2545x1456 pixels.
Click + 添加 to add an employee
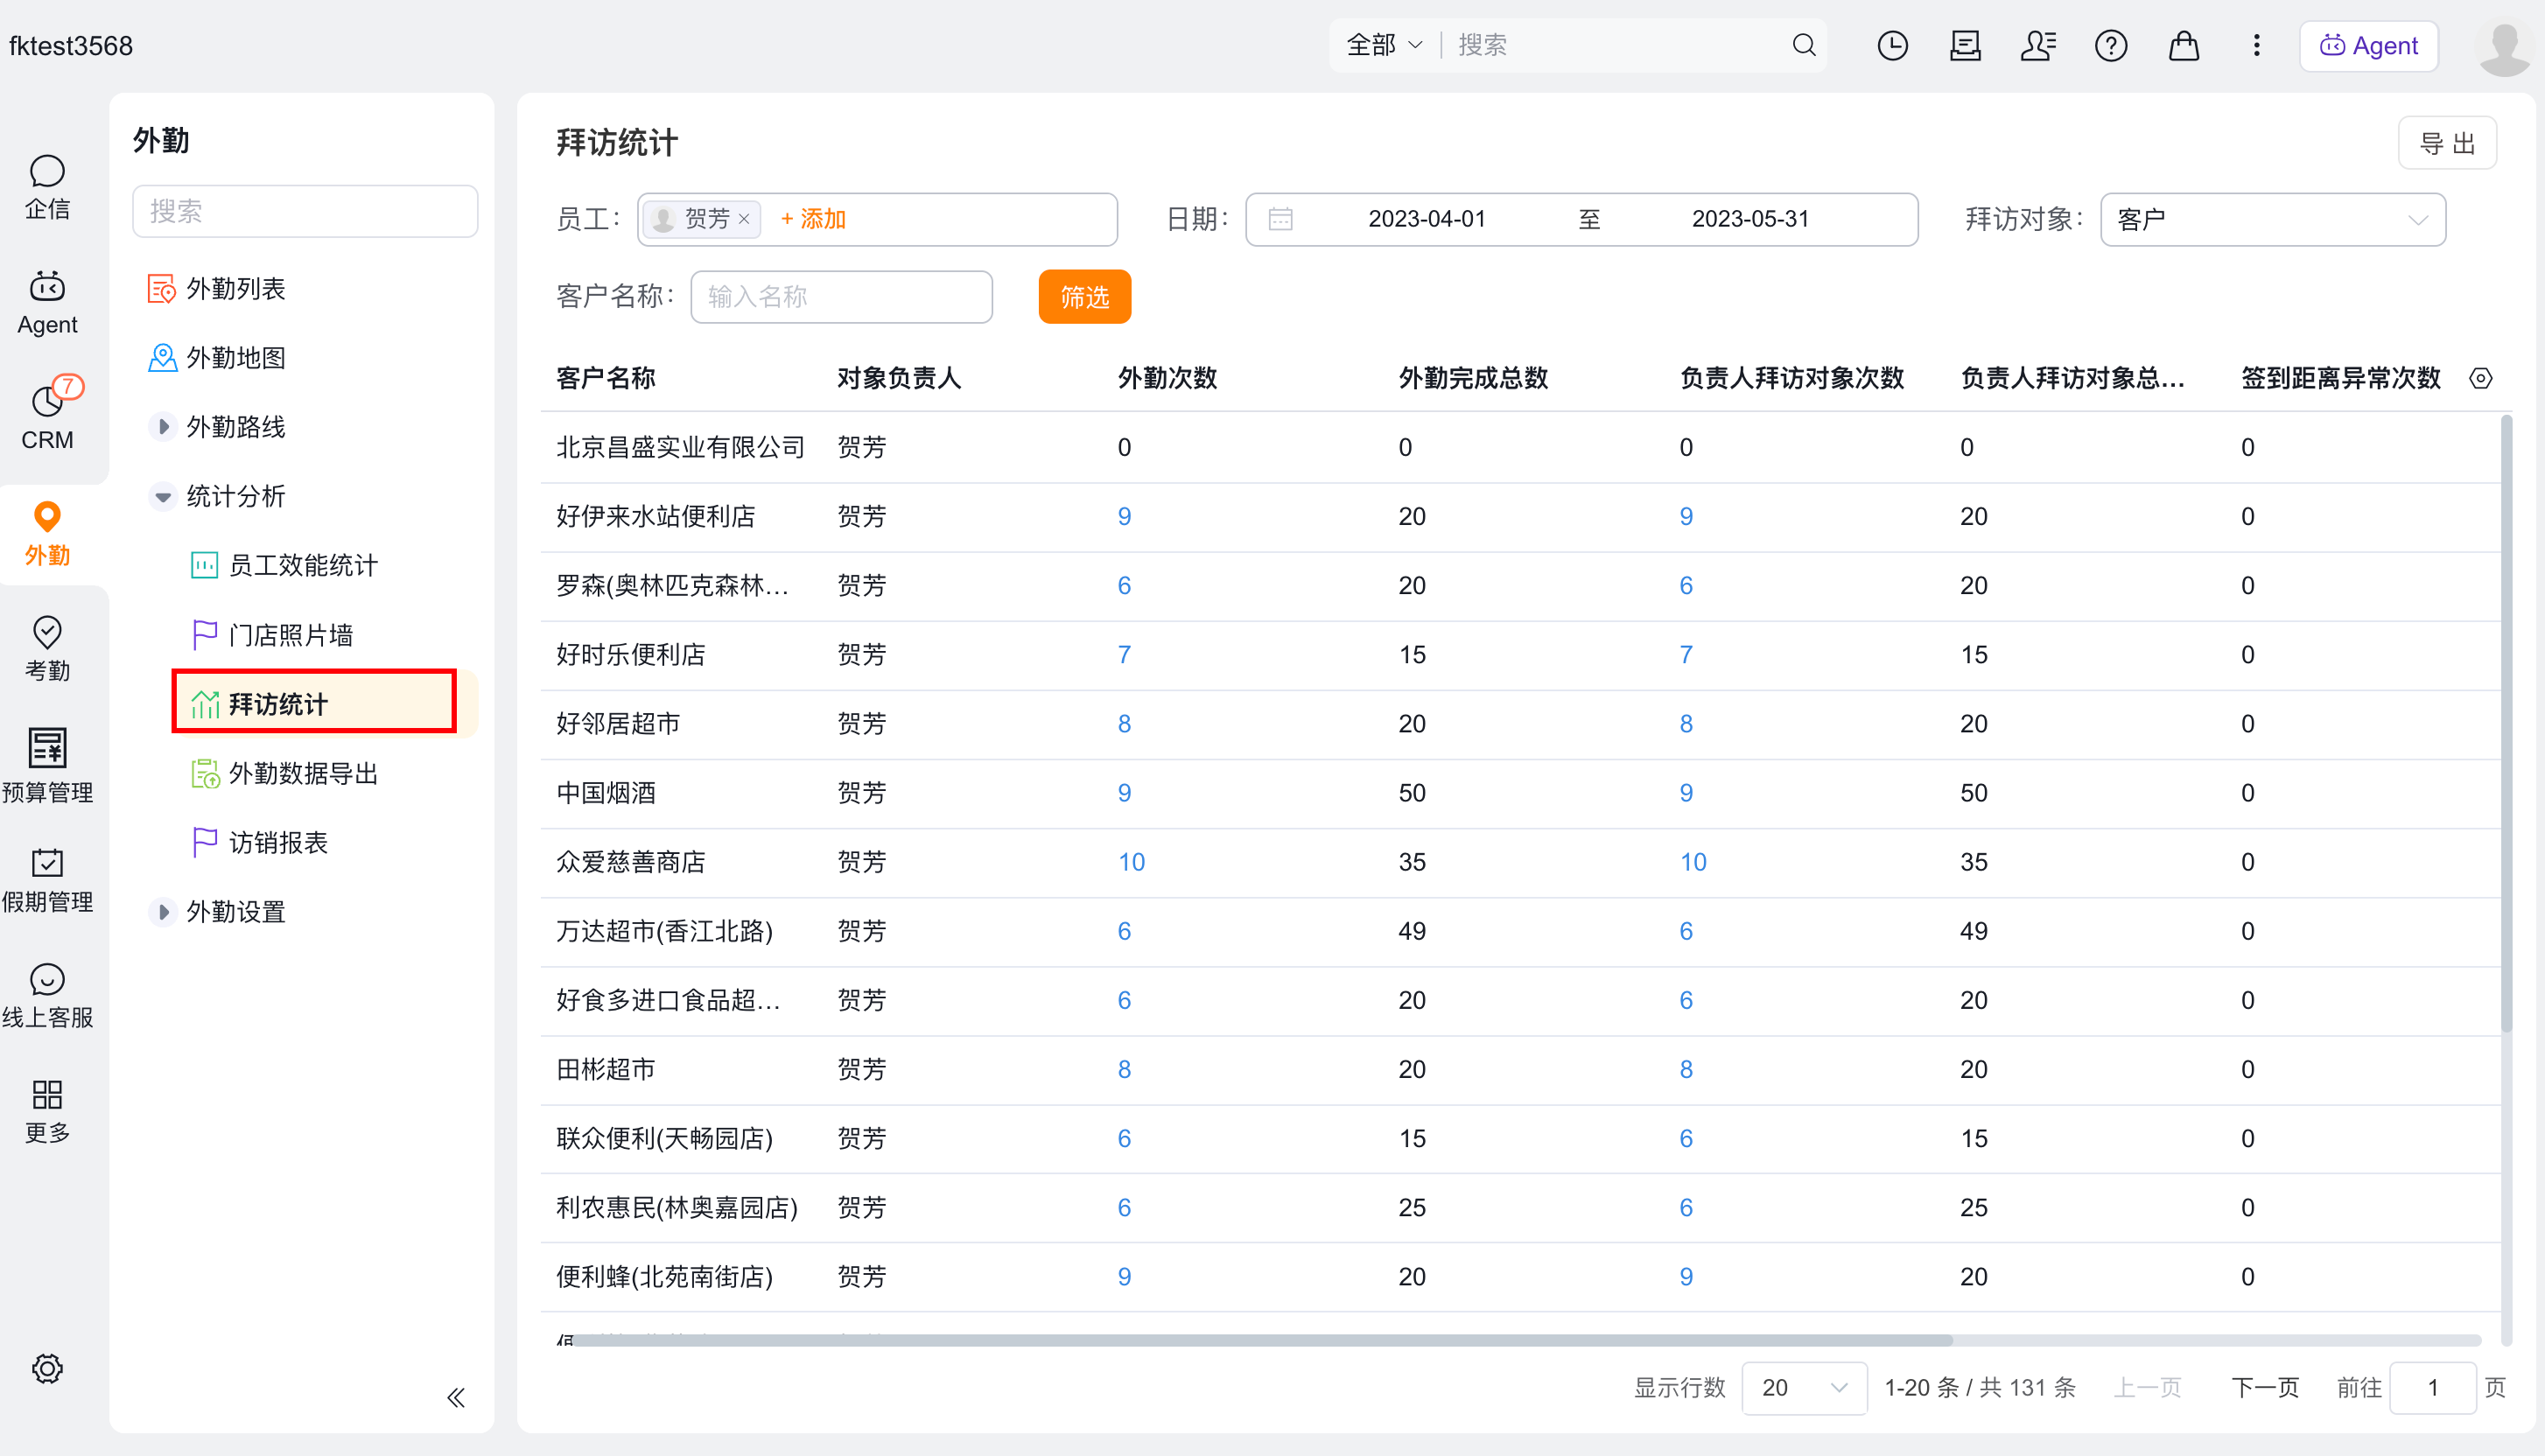pos(813,219)
